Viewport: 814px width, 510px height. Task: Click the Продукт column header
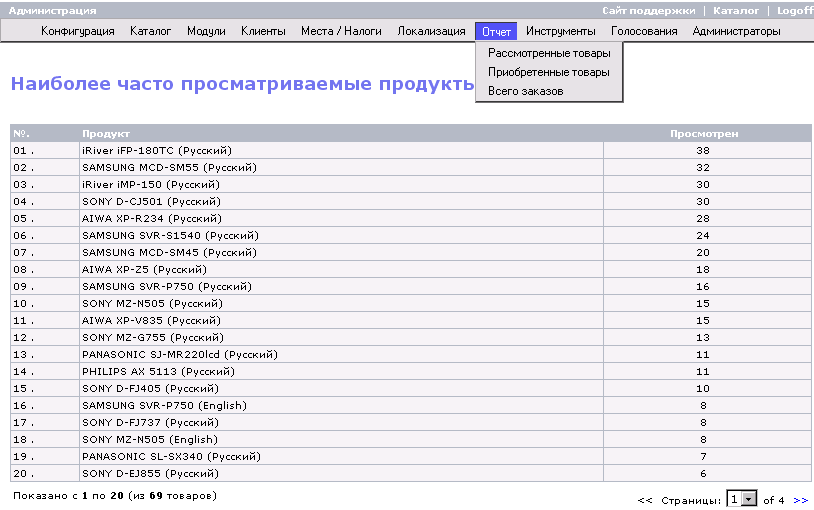pyautogui.click(x=106, y=133)
